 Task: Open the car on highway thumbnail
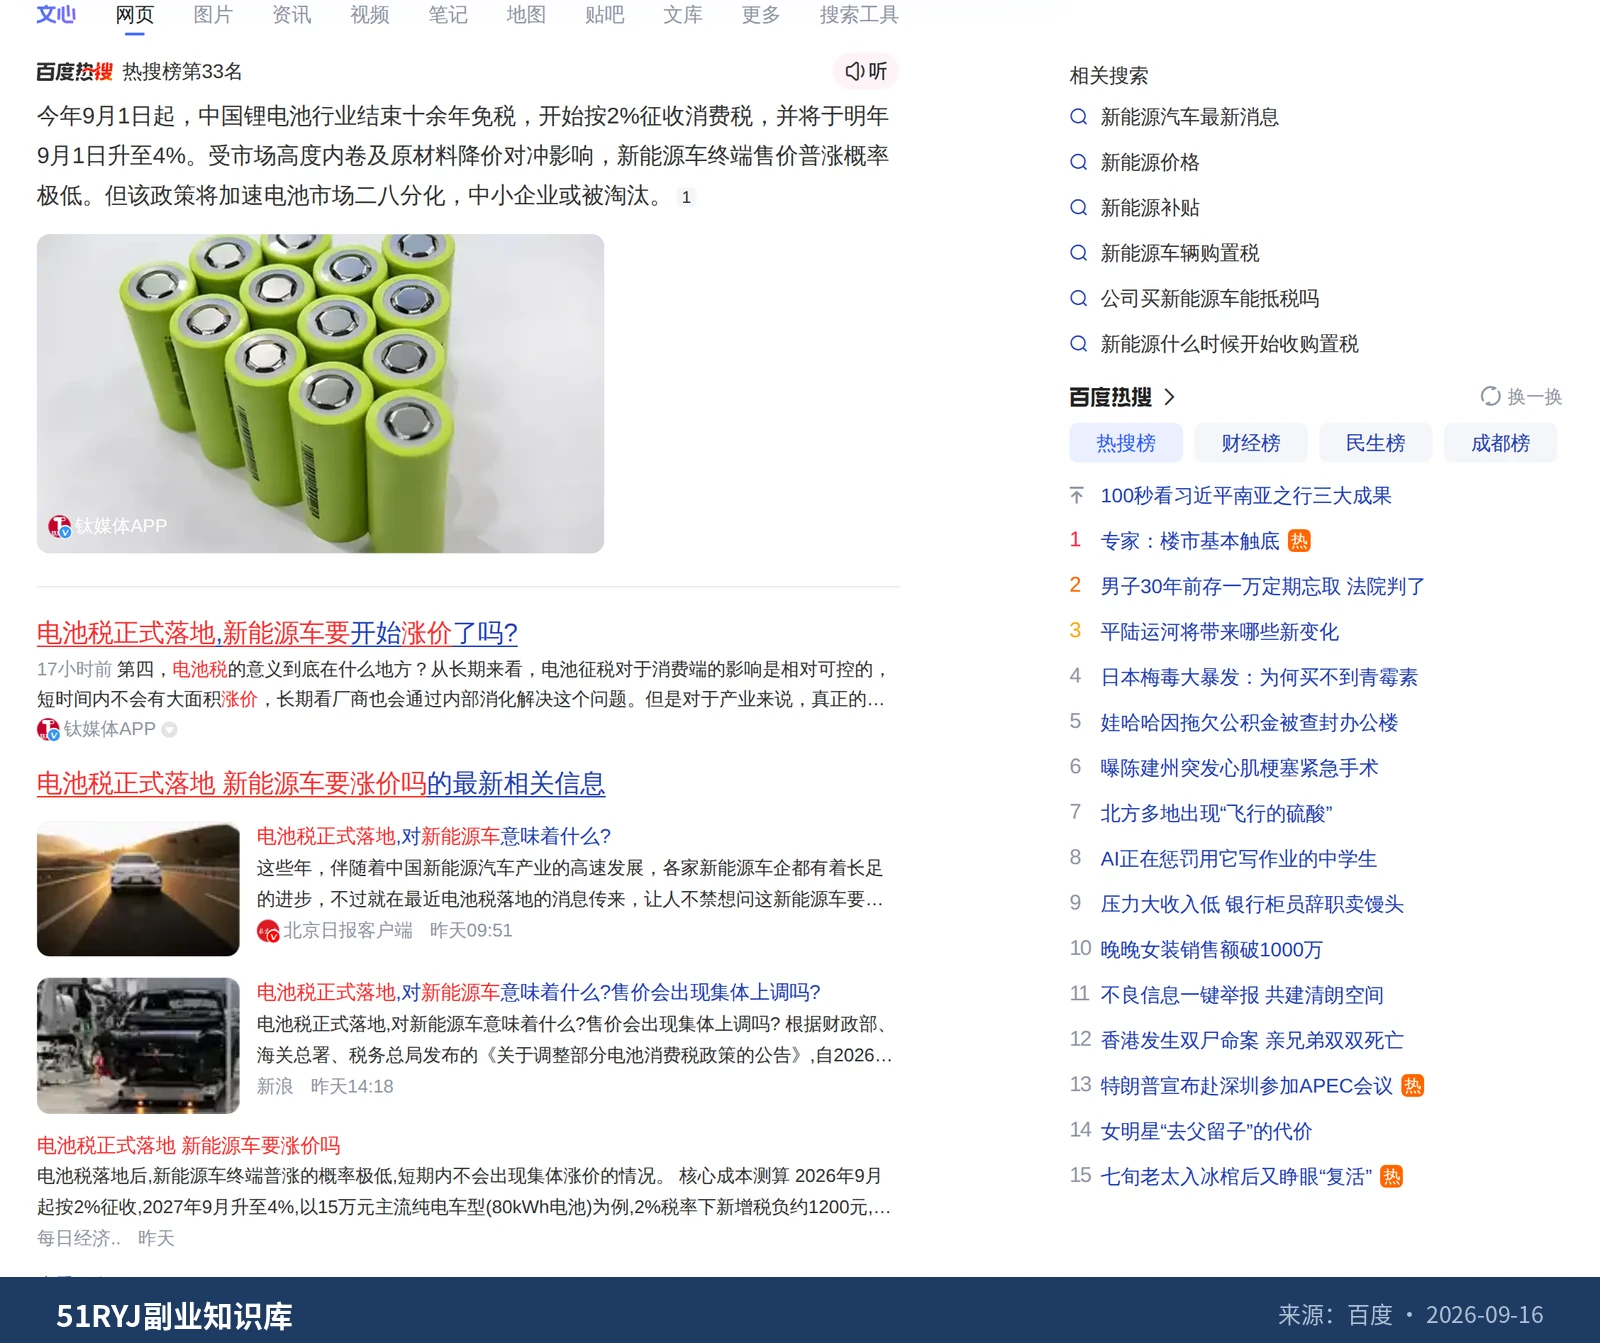(x=138, y=889)
